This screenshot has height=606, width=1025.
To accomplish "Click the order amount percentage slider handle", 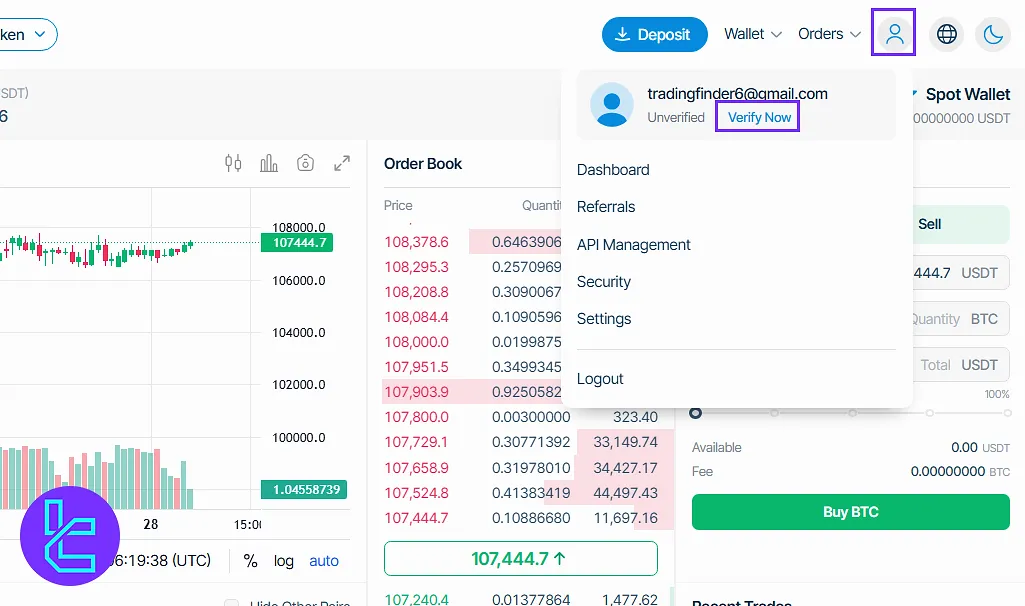I will (696, 413).
